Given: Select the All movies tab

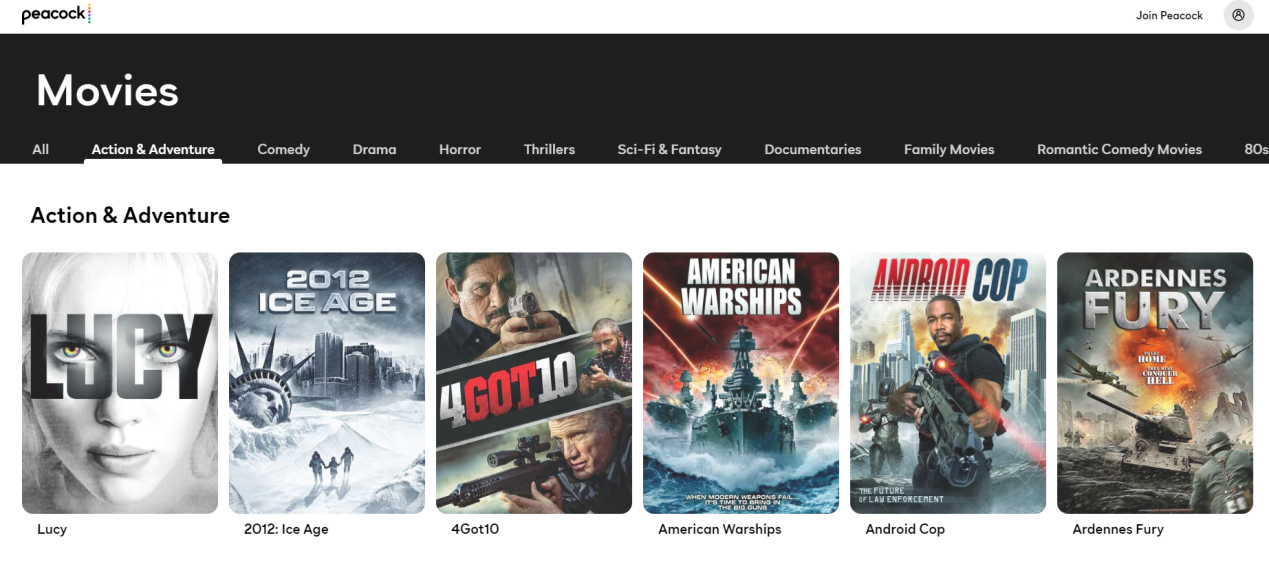Looking at the screenshot, I should pyautogui.click(x=40, y=149).
